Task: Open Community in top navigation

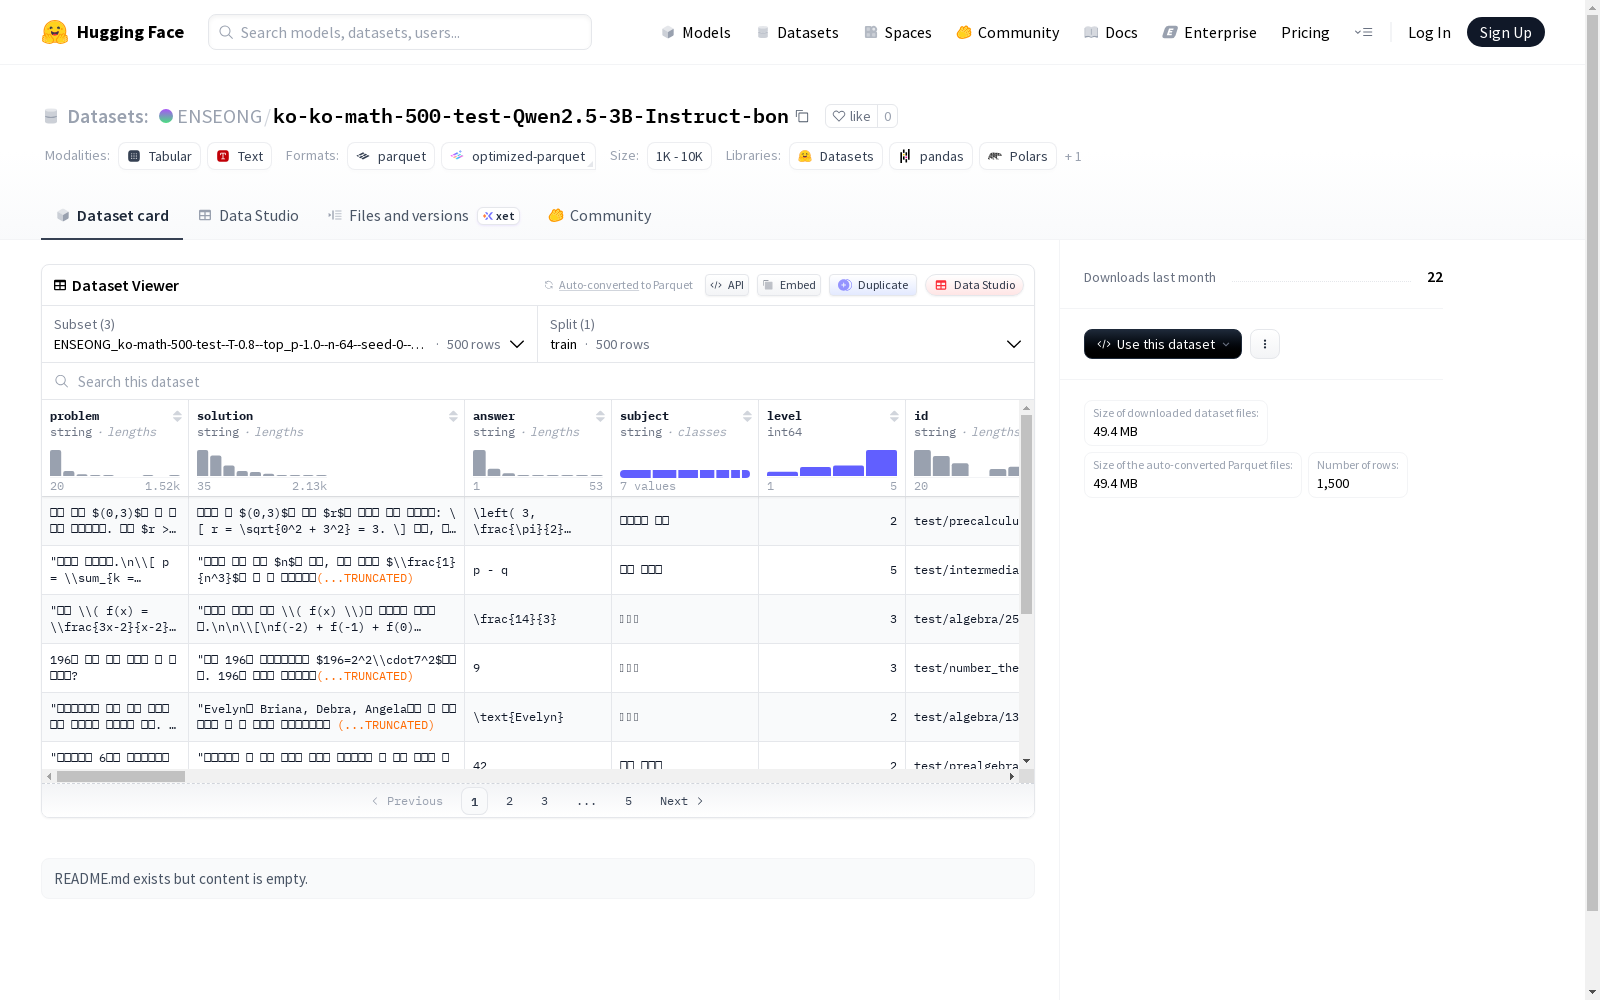Action: (1008, 32)
